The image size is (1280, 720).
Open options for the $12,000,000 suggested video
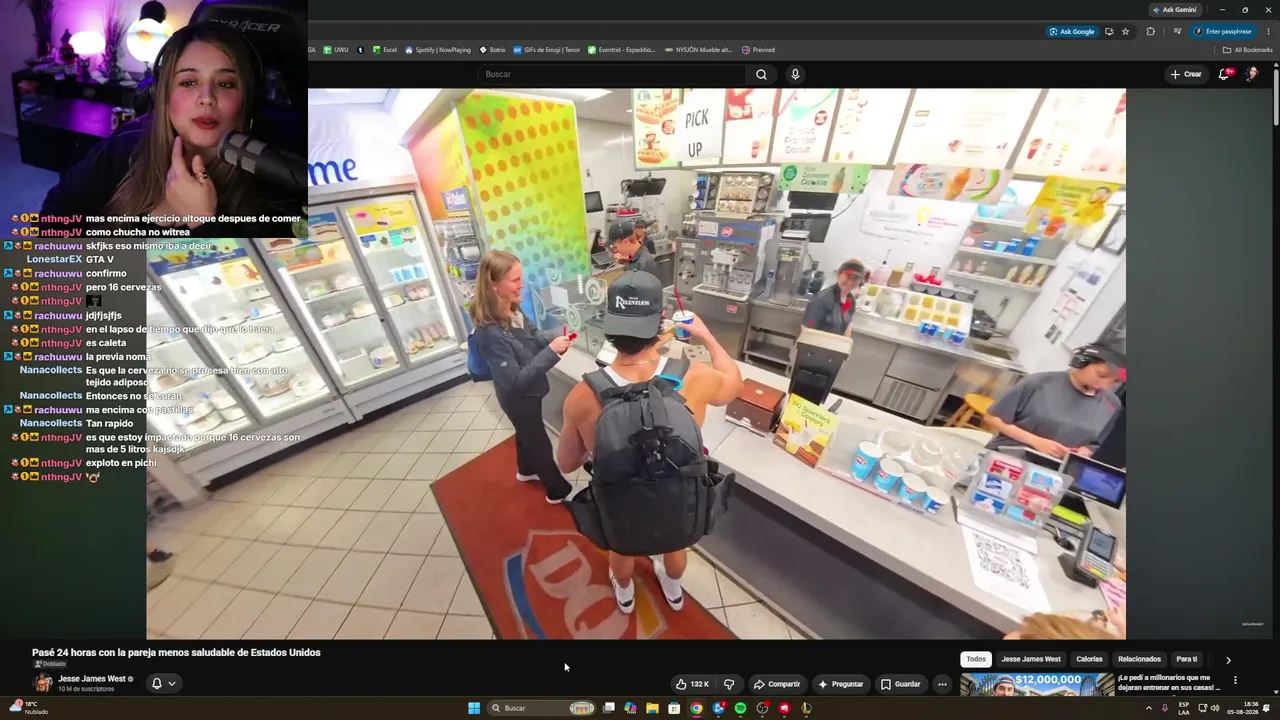click(1235, 680)
